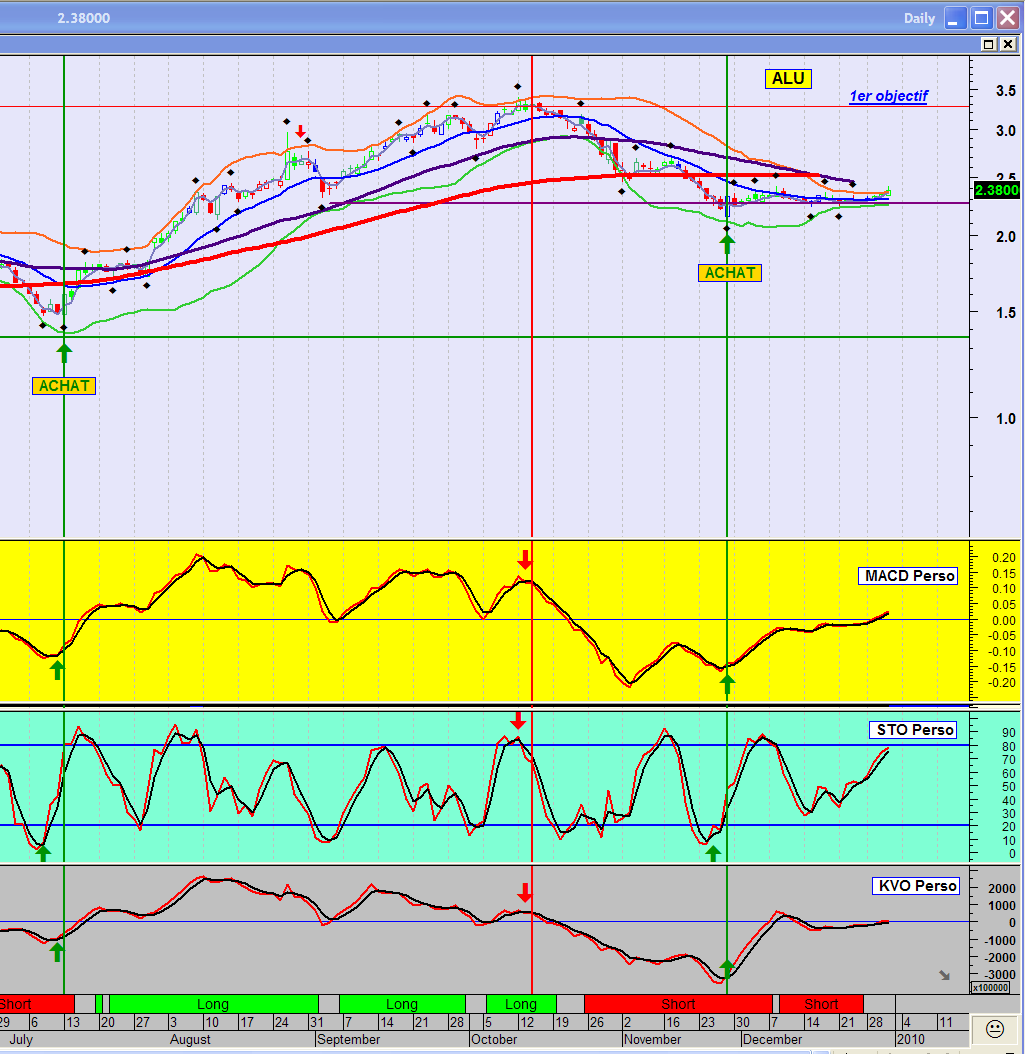
Task: Minimize the Daily window
Action: click(x=955, y=18)
